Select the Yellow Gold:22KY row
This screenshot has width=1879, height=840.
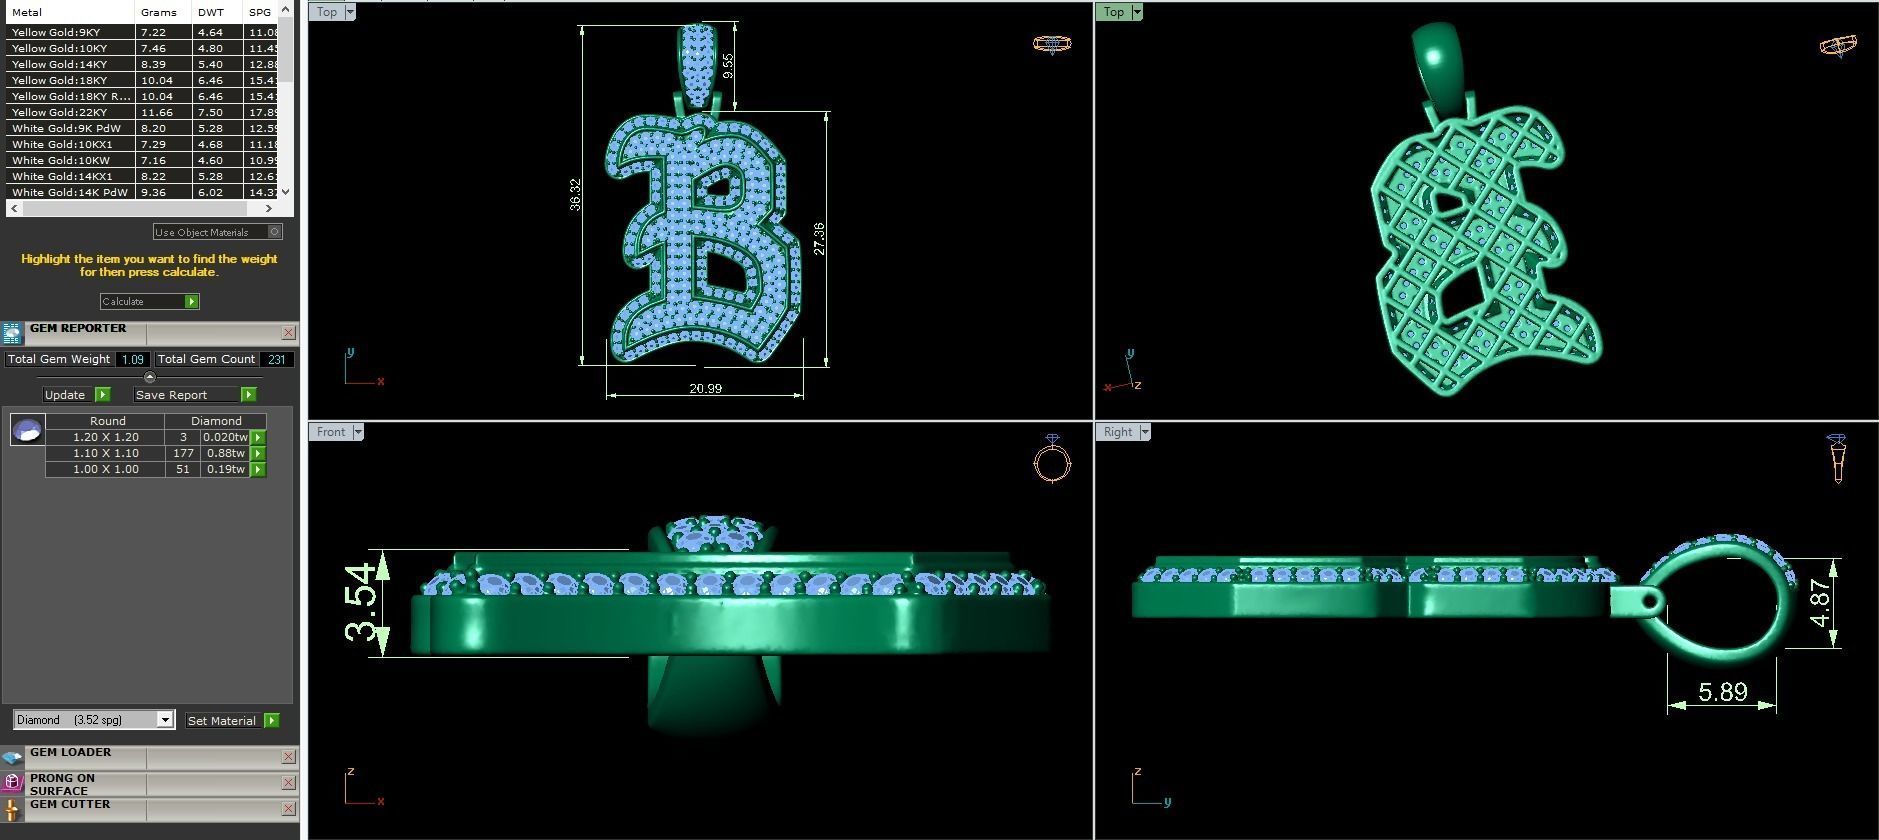tap(142, 112)
